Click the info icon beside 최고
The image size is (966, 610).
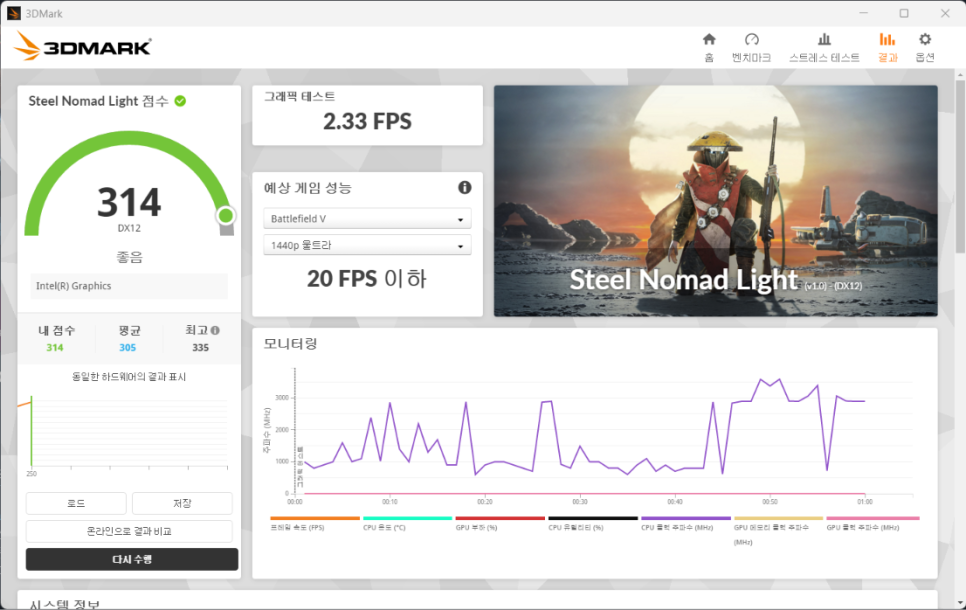pyautogui.click(x=215, y=331)
